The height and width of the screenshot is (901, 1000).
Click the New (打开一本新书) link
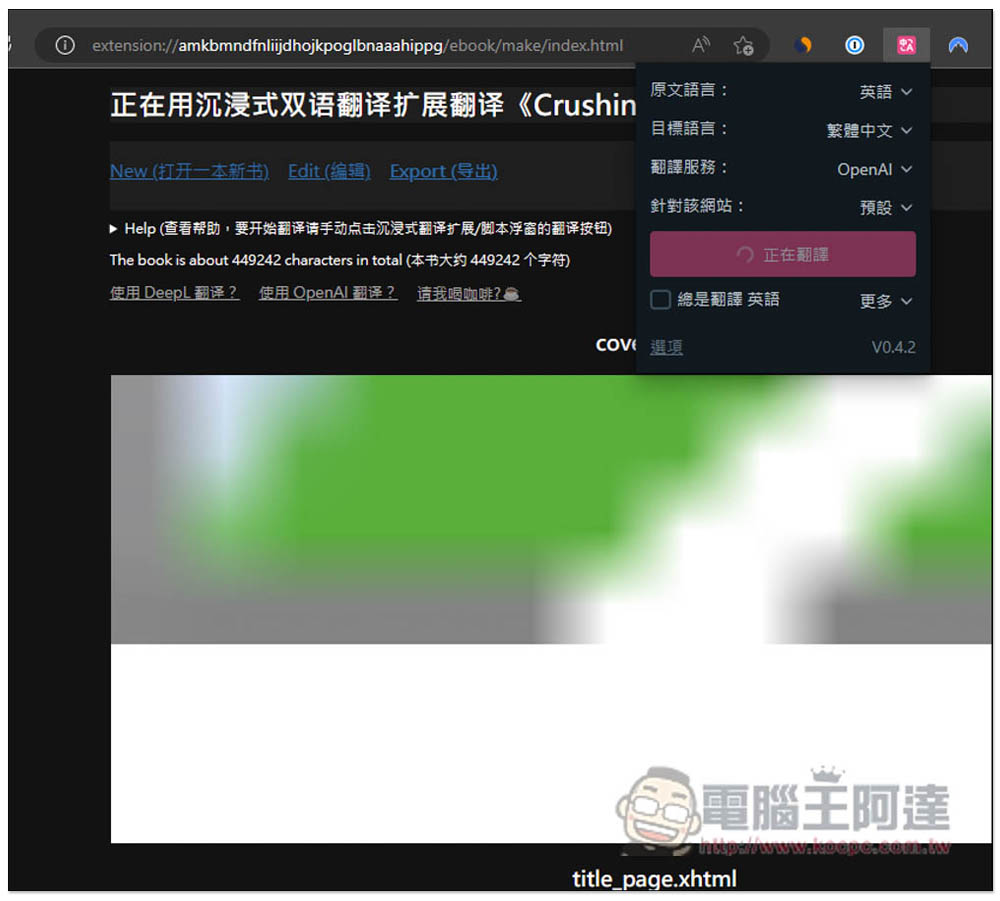coord(189,171)
